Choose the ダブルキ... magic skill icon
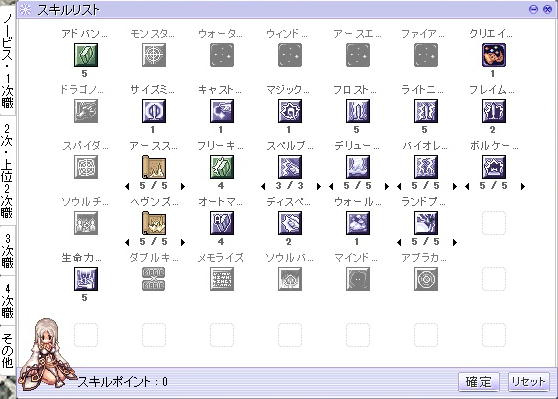 [154, 279]
